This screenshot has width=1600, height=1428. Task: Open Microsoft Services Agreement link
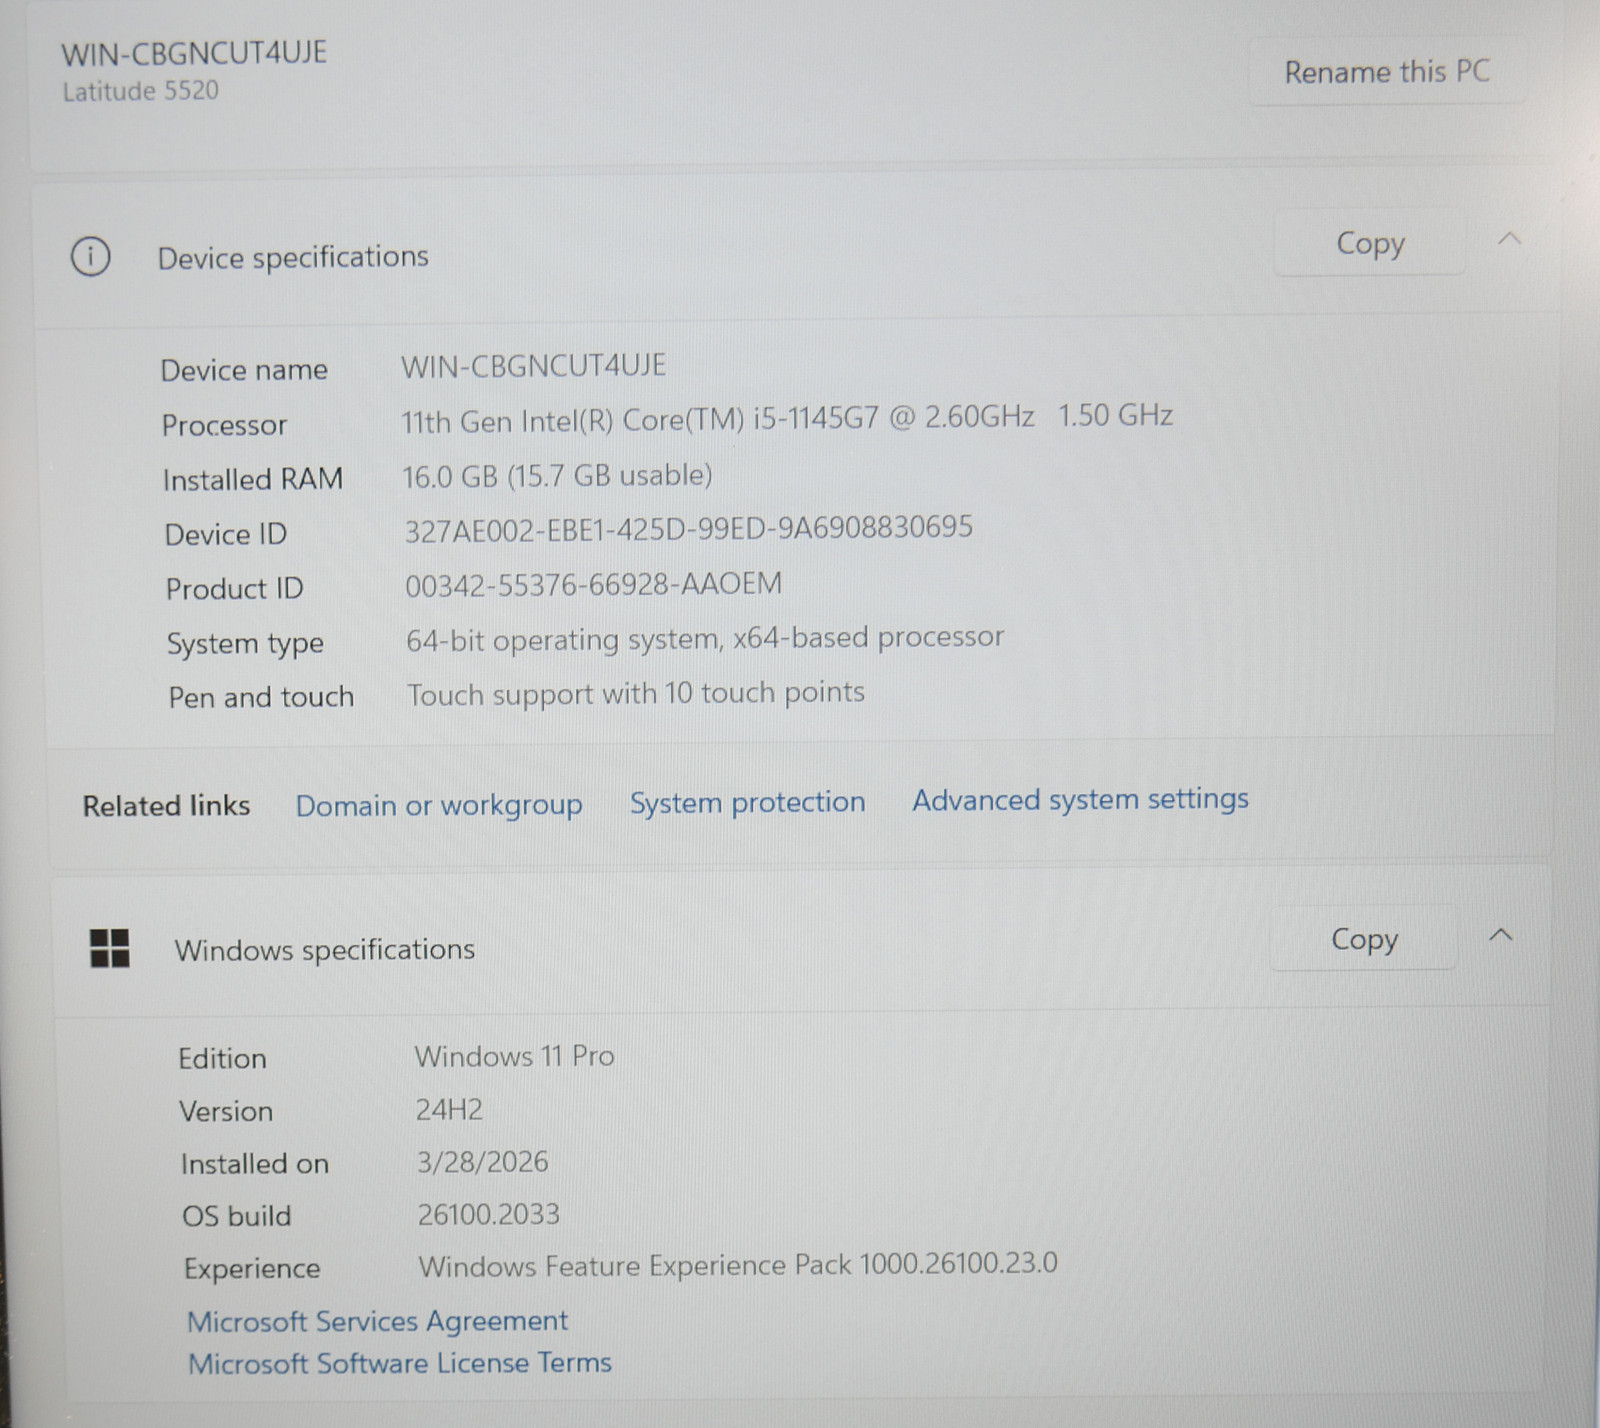click(x=377, y=1321)
